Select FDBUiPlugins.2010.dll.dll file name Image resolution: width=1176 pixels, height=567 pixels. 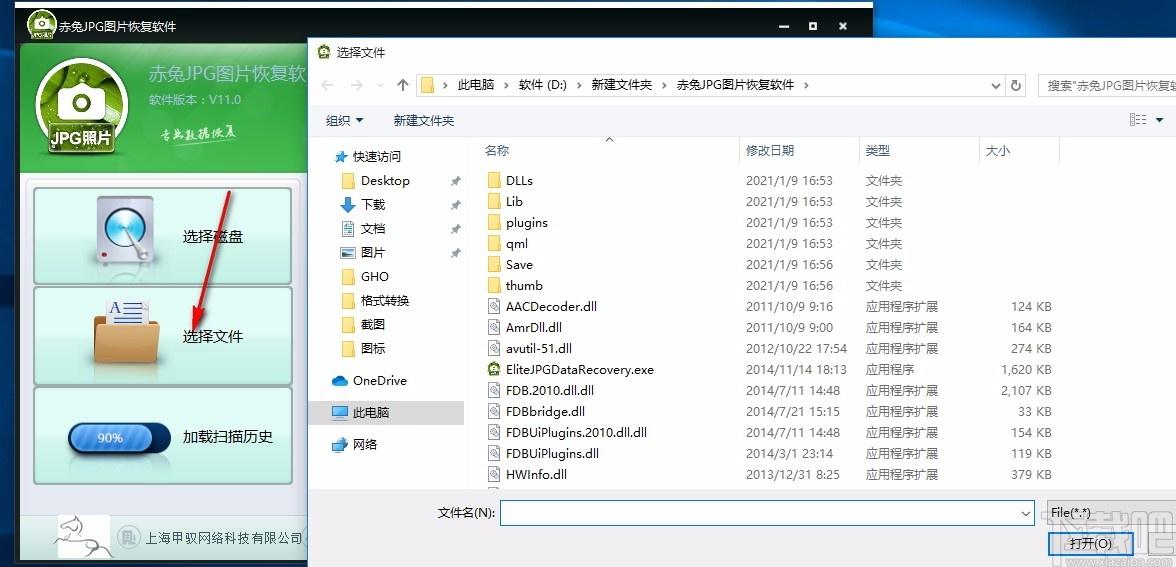point(576,433)
